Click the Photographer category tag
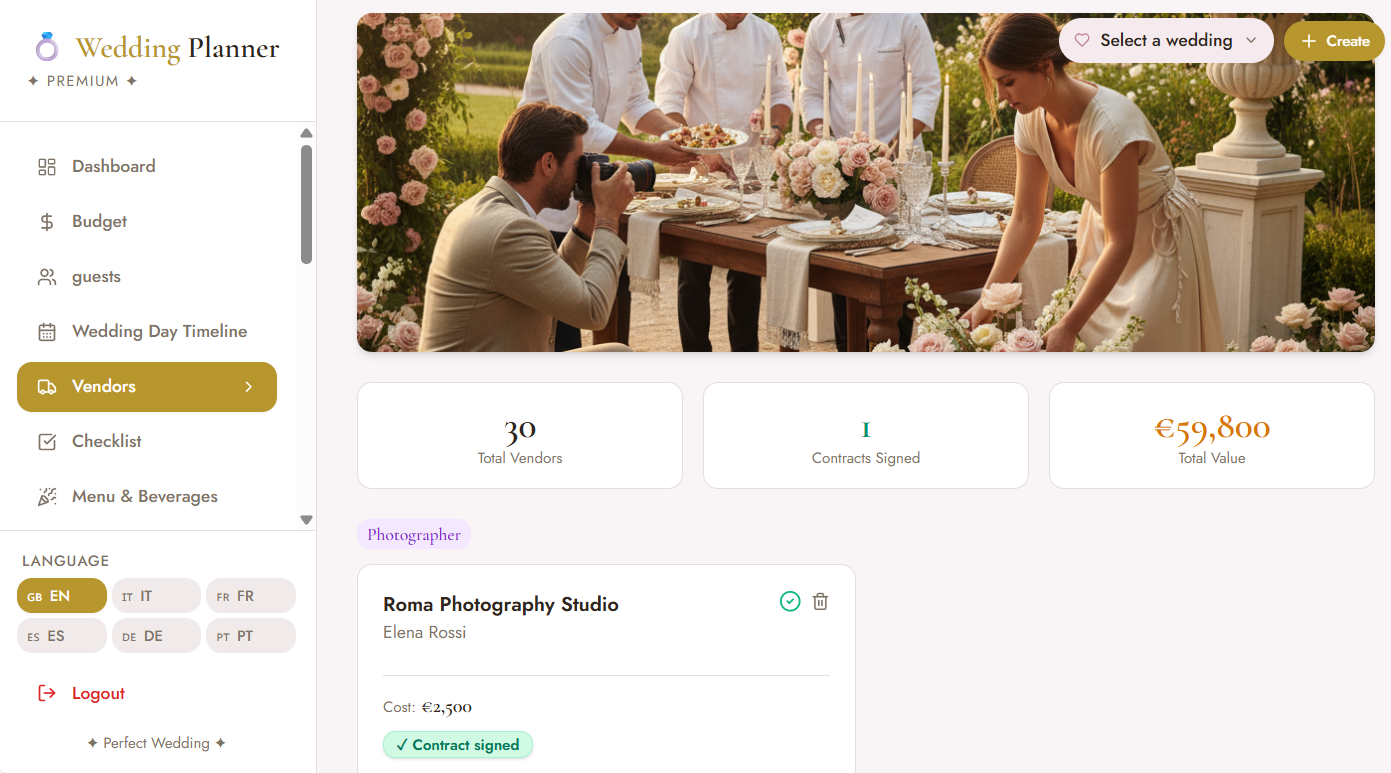The image size is (1391, 773). pos(414,535)
